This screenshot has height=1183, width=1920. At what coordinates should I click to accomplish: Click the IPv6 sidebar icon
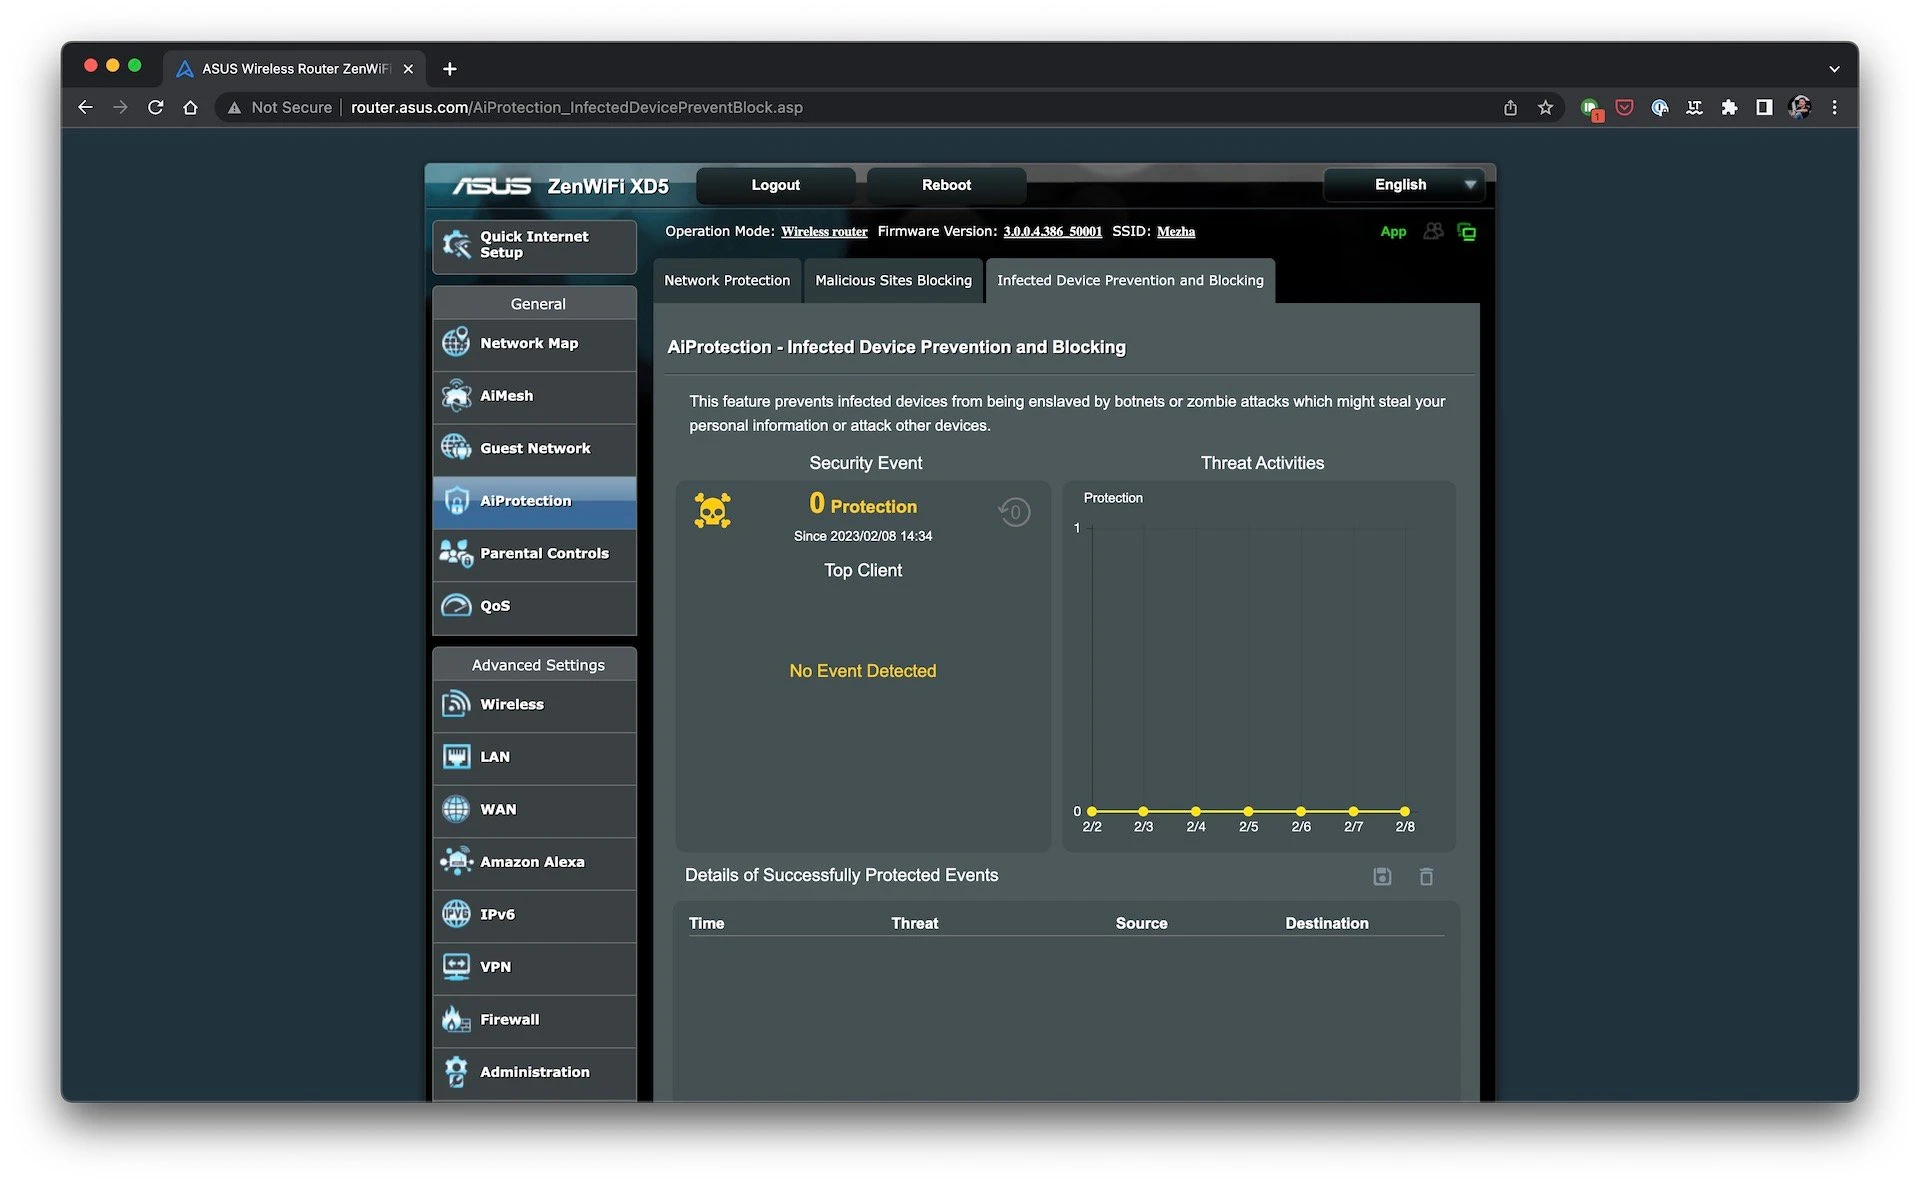tap(457, 914)
